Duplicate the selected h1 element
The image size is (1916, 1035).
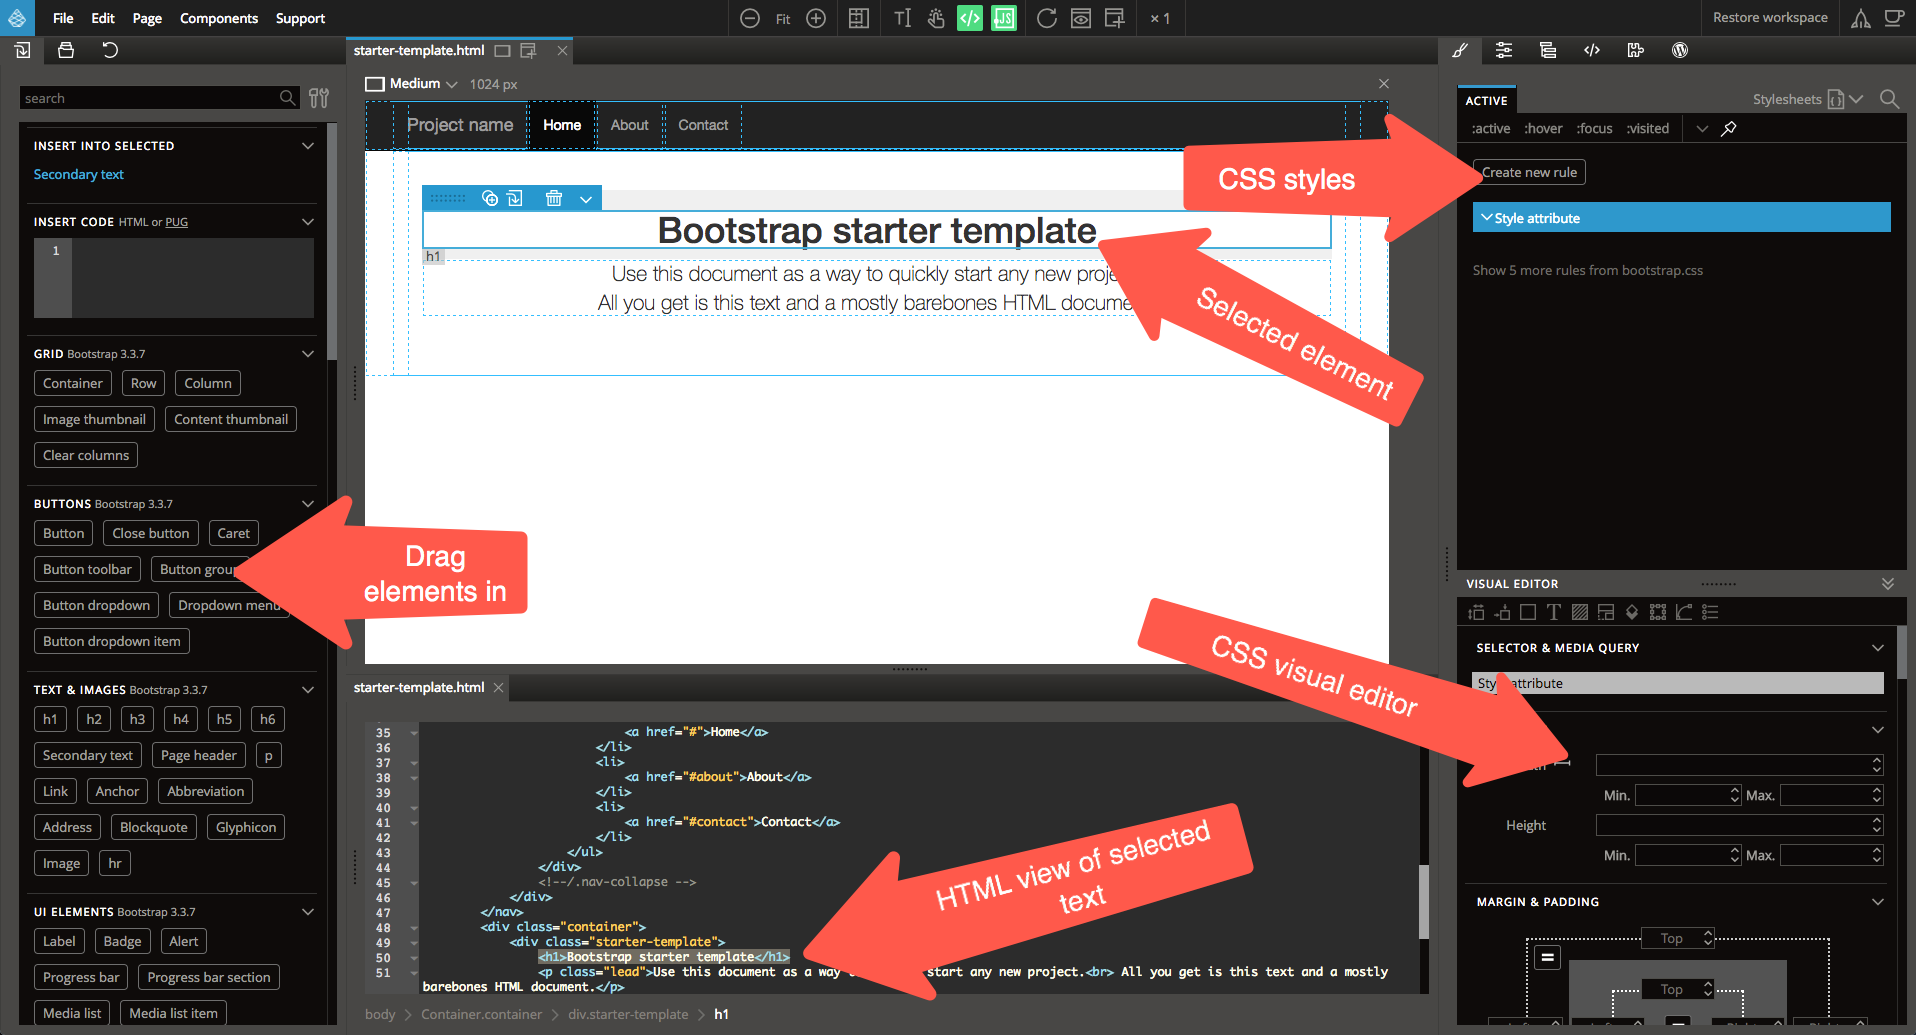(x=490, y=198)
